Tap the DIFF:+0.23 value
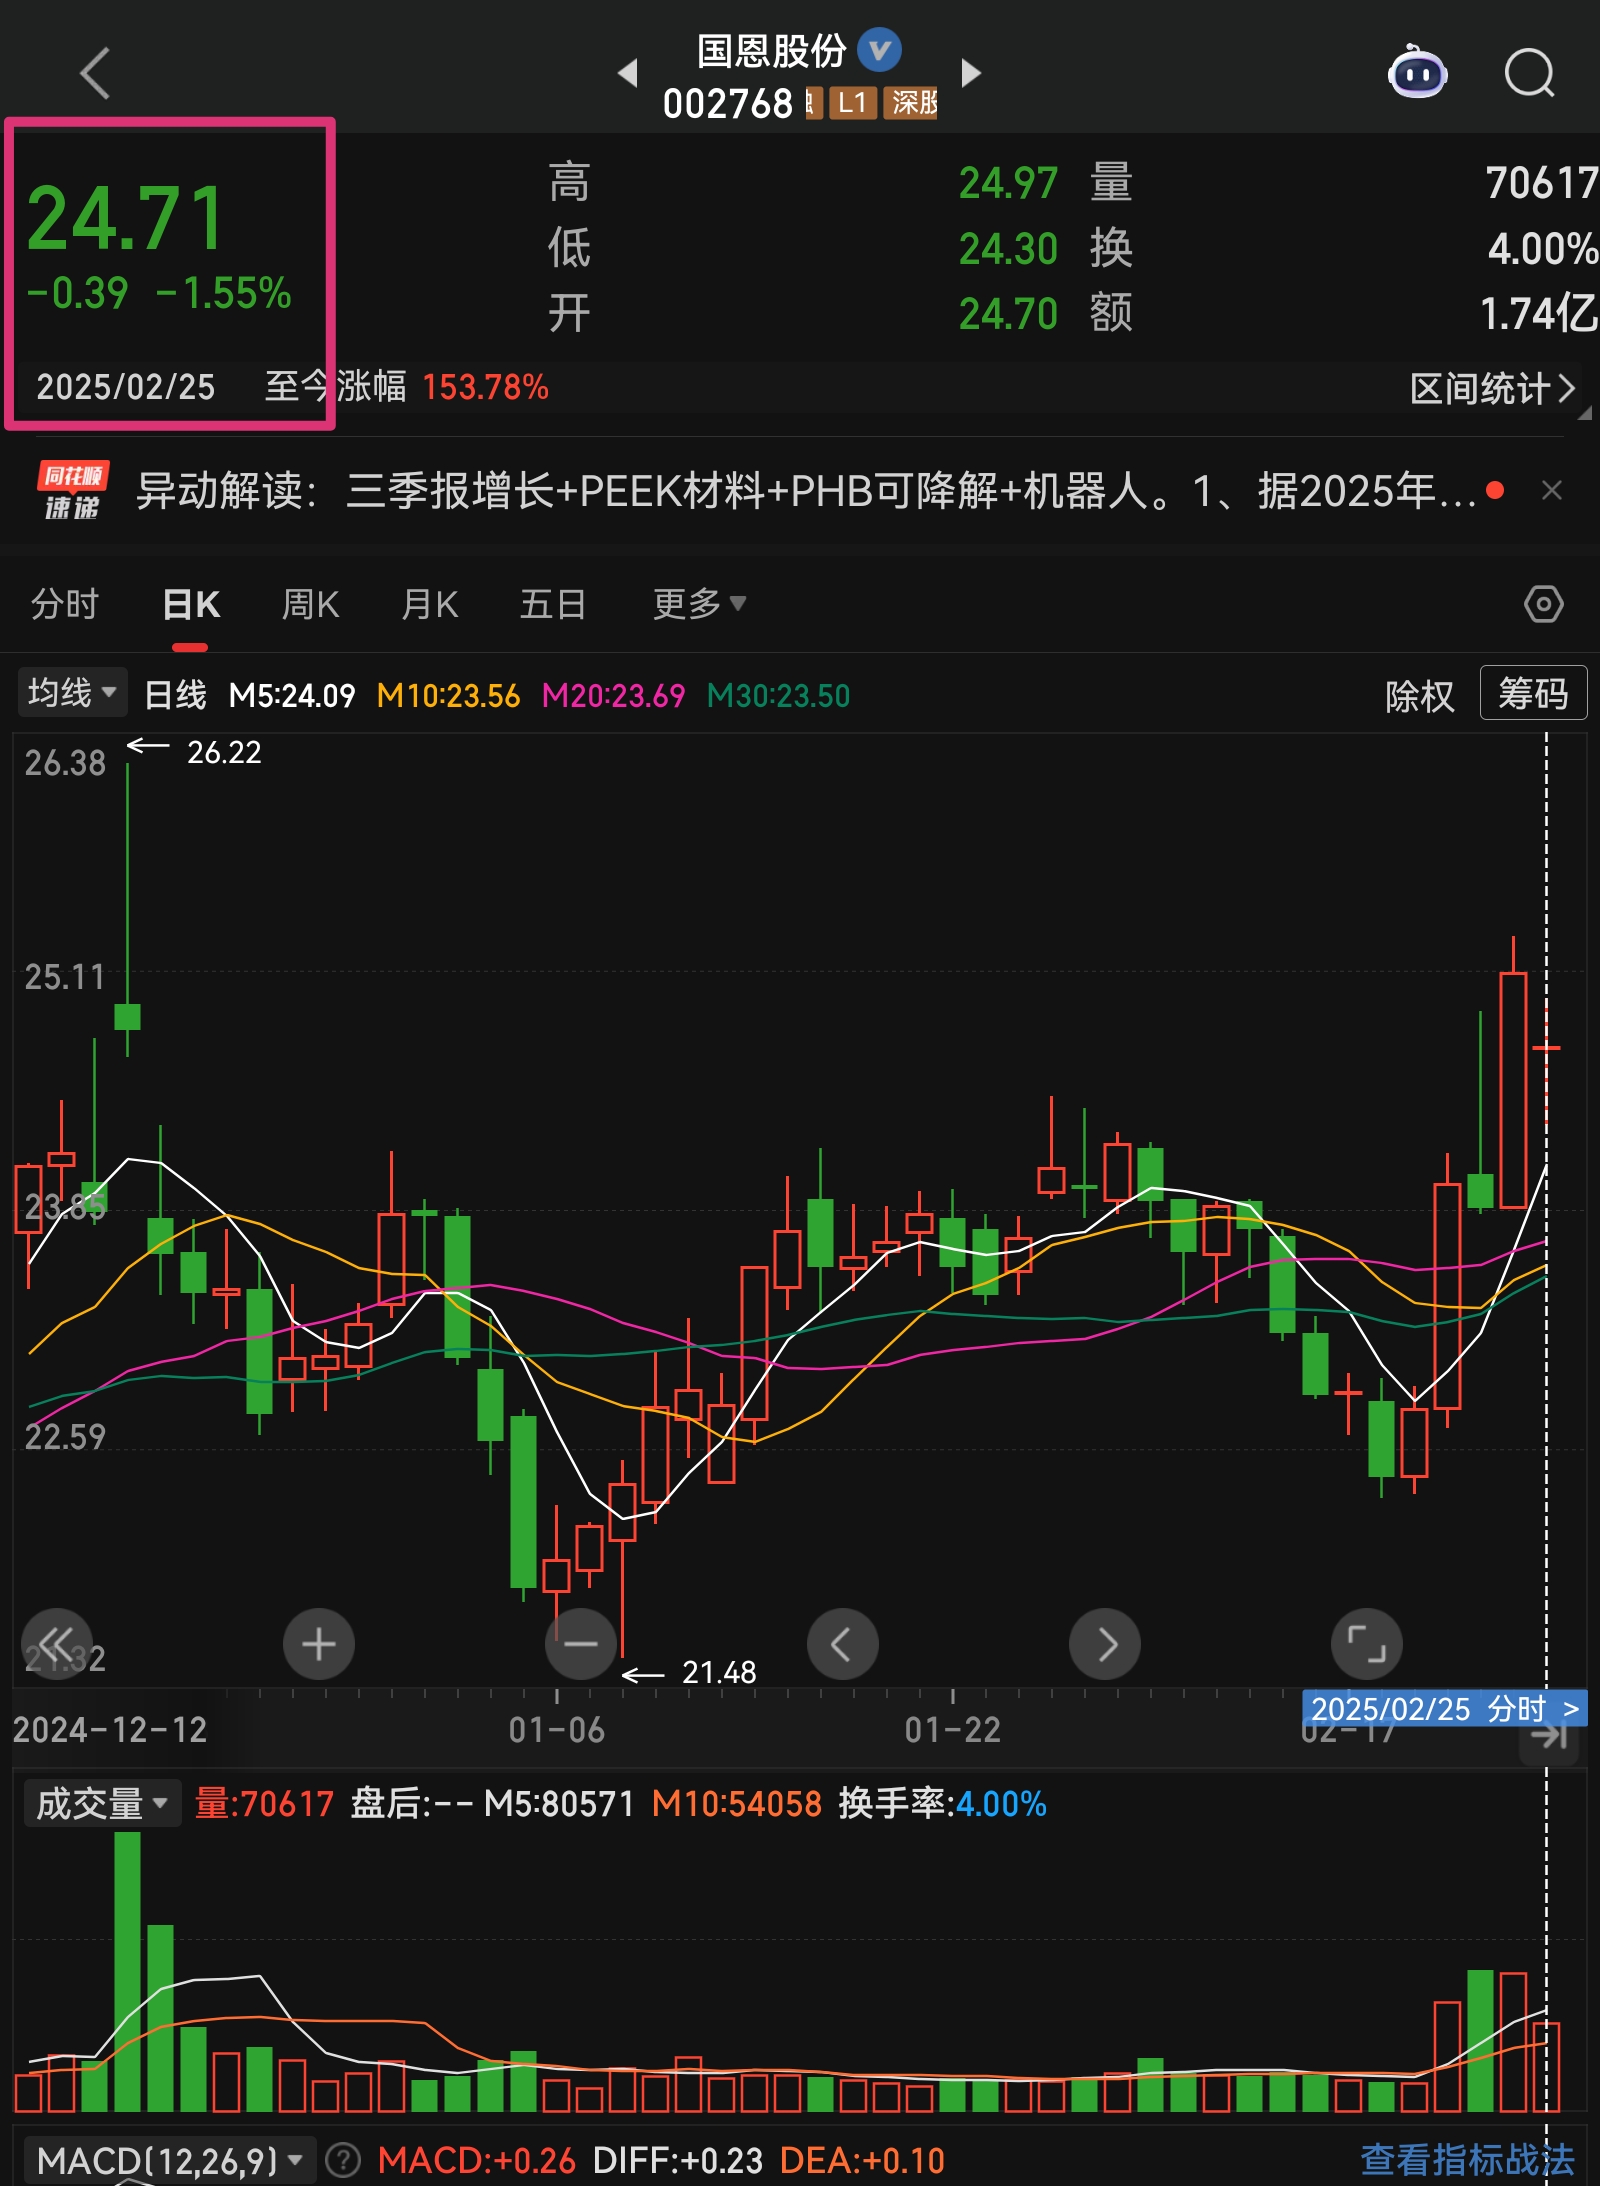1600x2186 pixels. tap(678, 2160)
